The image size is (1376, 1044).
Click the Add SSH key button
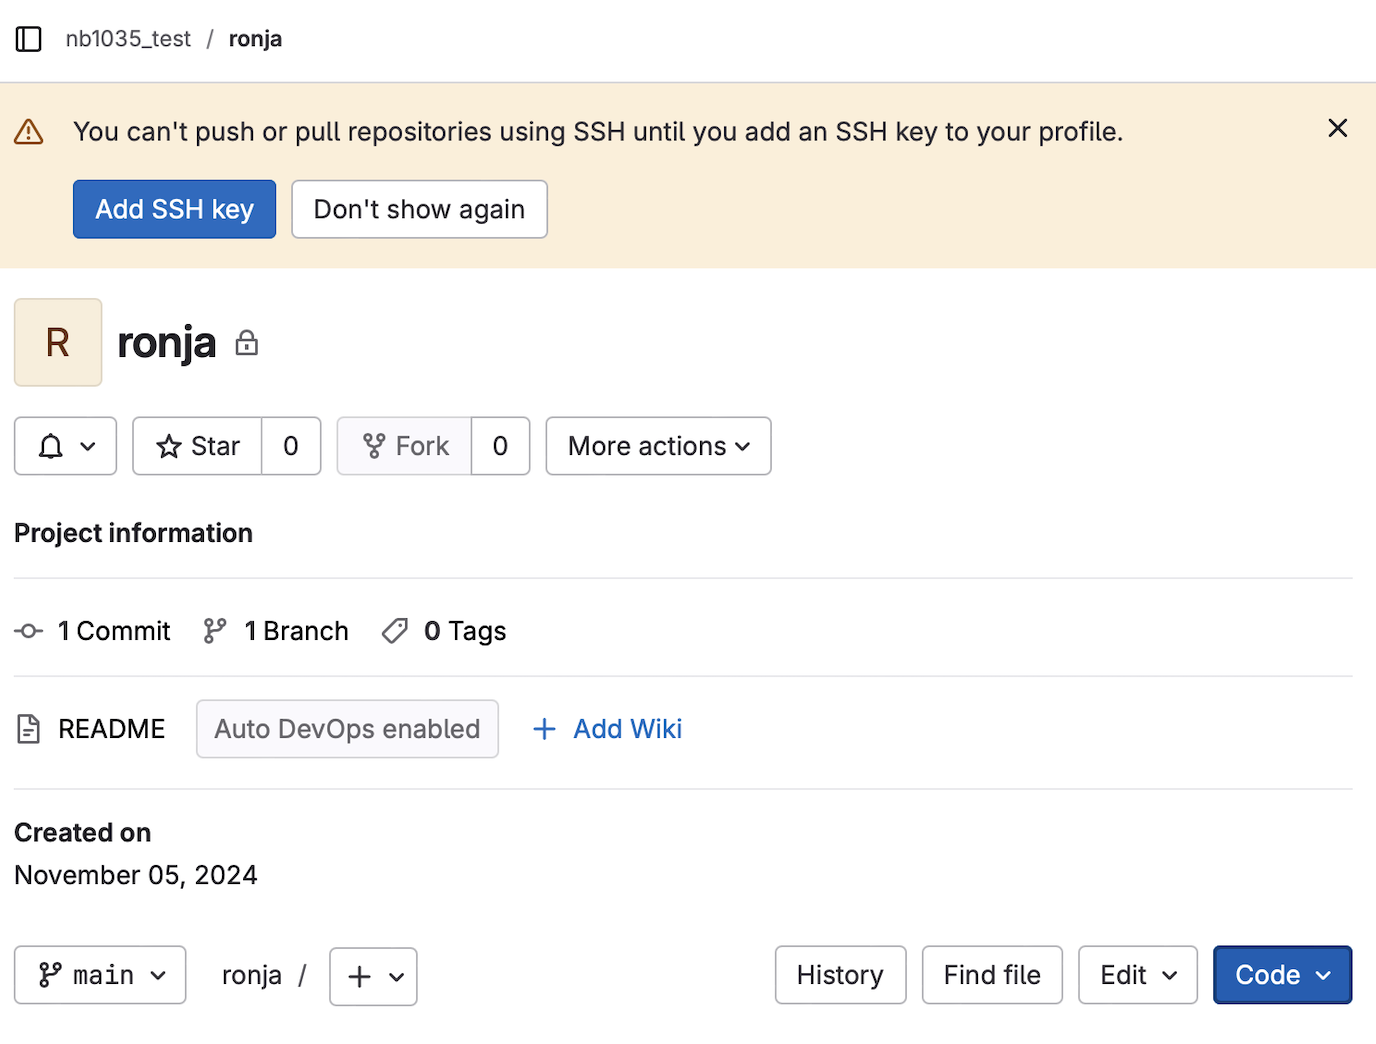[174, 209]
